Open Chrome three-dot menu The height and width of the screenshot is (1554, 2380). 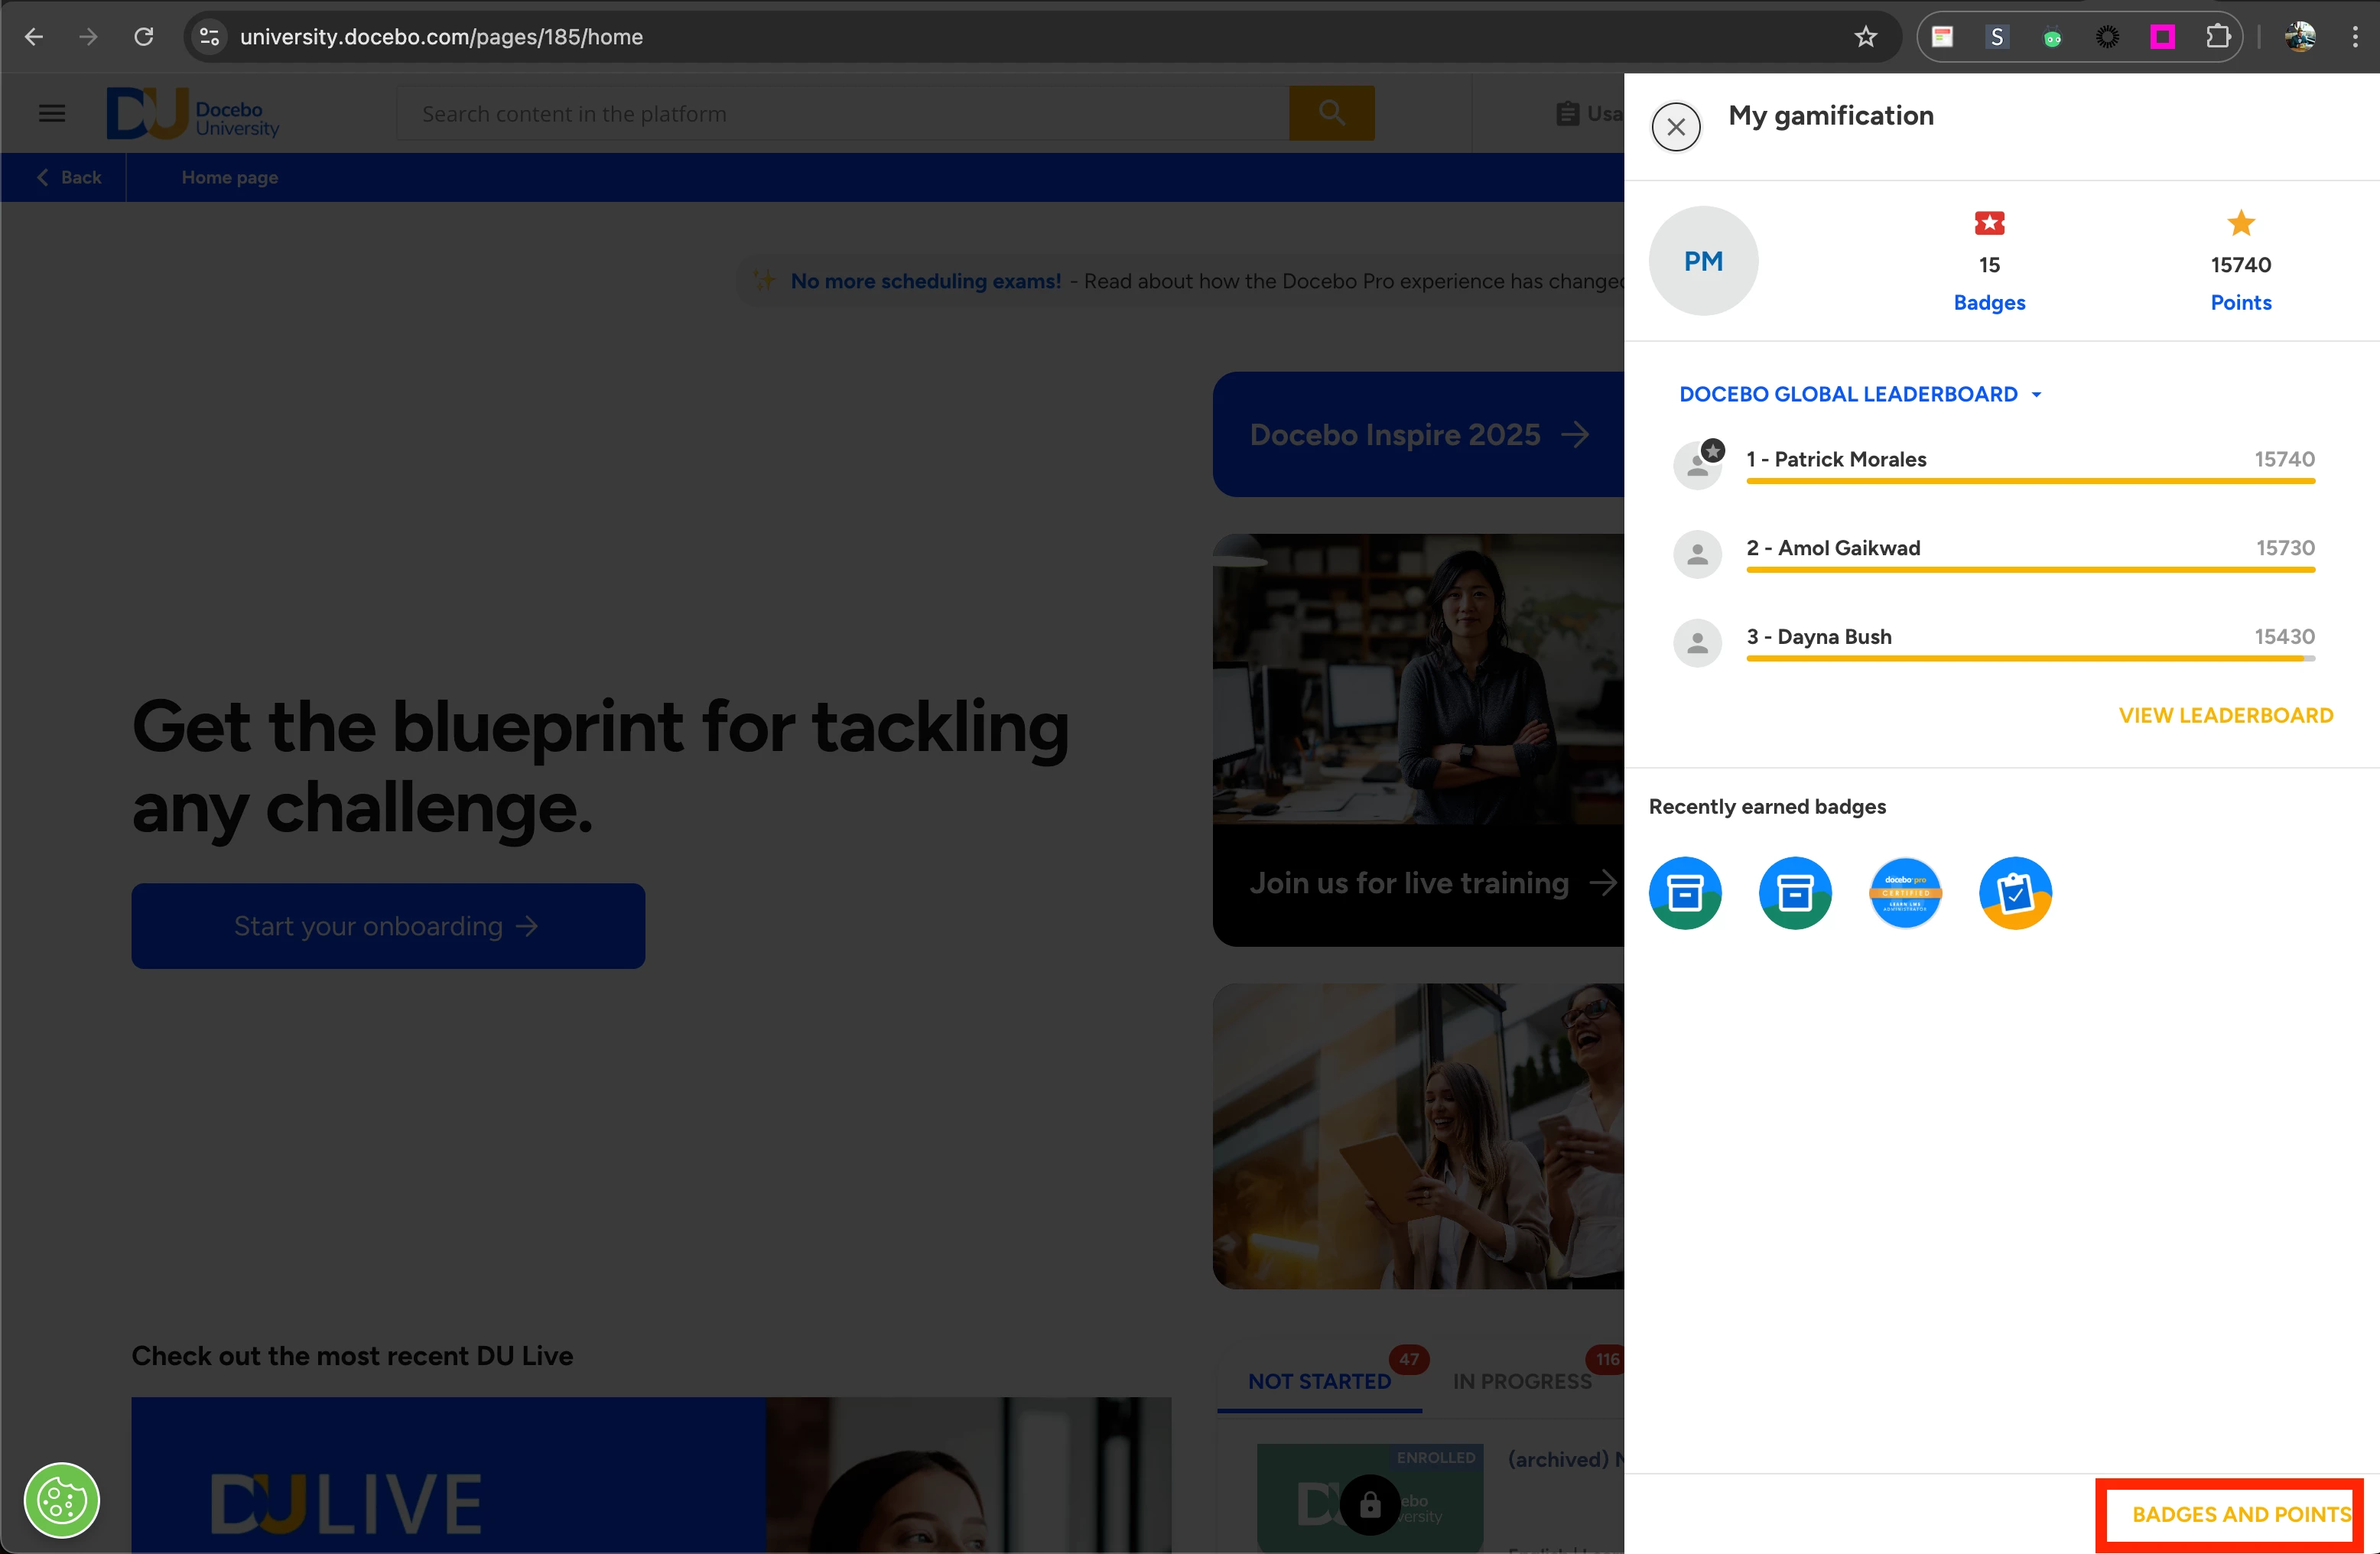[x=2354, y=37]
